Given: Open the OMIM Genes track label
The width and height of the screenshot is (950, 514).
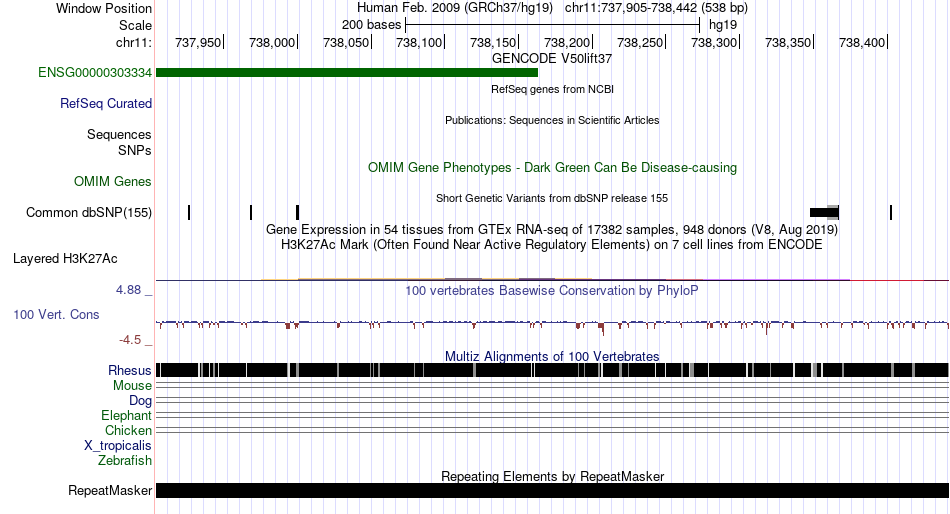Looking at the screenshot, I should (x=113, y=182).
